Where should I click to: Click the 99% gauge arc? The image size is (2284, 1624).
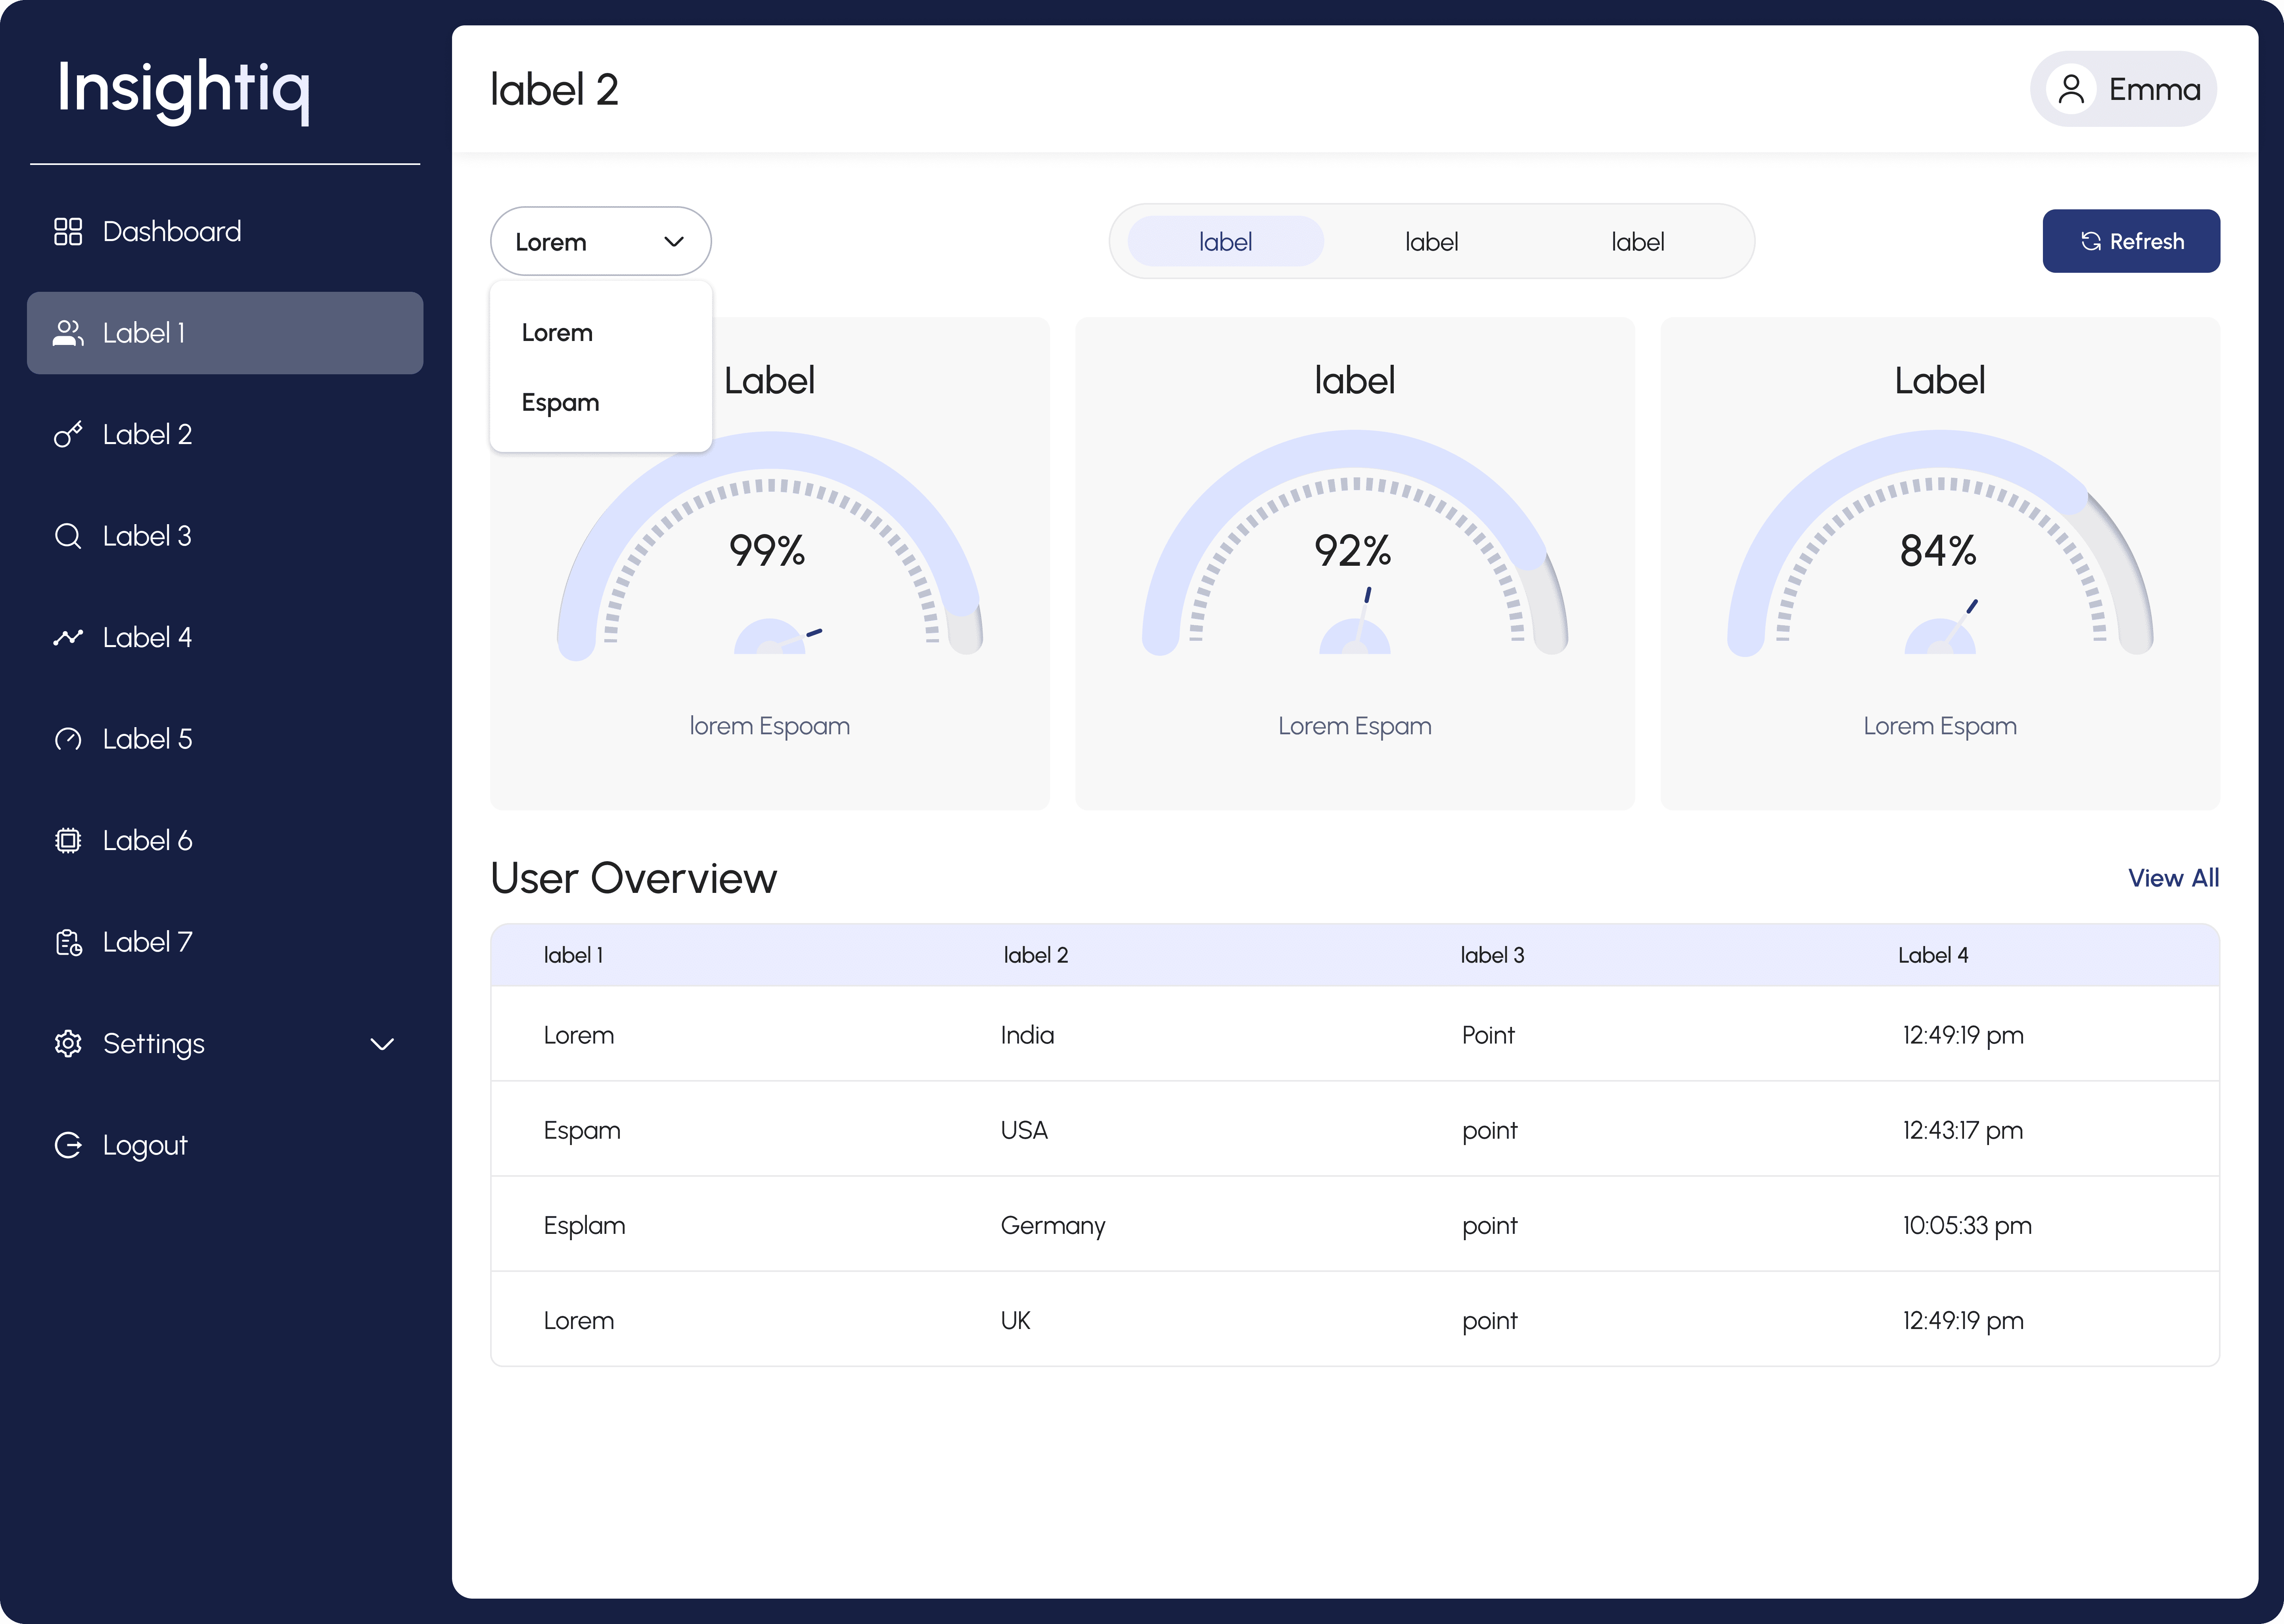[x=770, y=545]
